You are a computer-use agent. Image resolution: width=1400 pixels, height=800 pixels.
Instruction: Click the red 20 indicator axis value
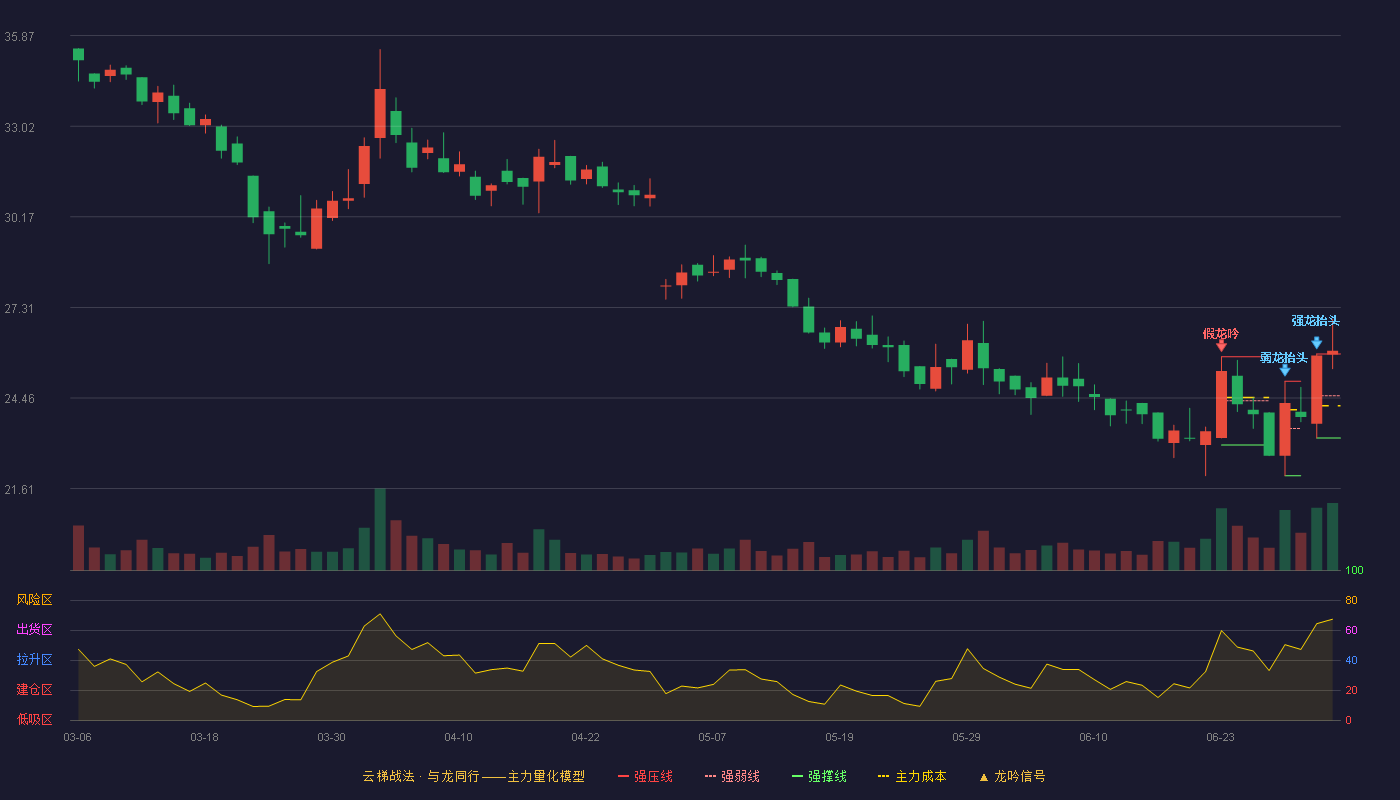(1351, 690)
